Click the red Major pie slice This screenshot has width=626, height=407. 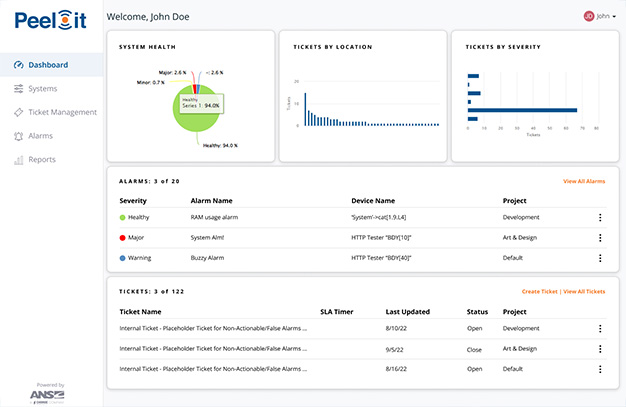coord(194,89)
